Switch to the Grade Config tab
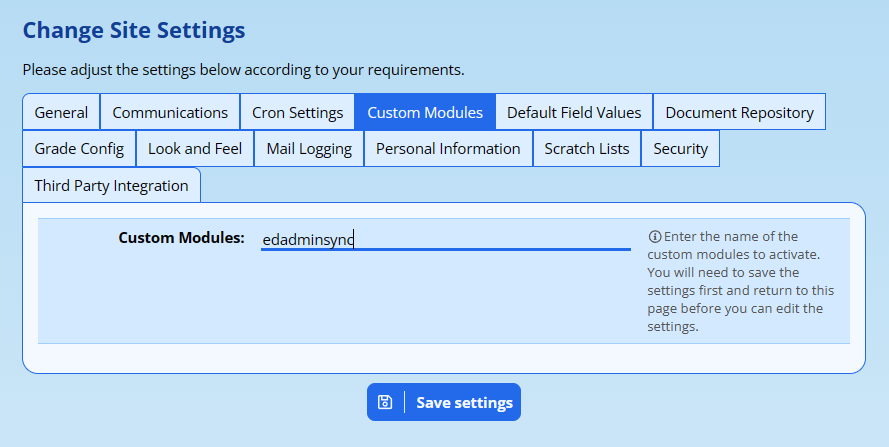Image resolution: width=889 pixels, height=447 pixels. 79,149
